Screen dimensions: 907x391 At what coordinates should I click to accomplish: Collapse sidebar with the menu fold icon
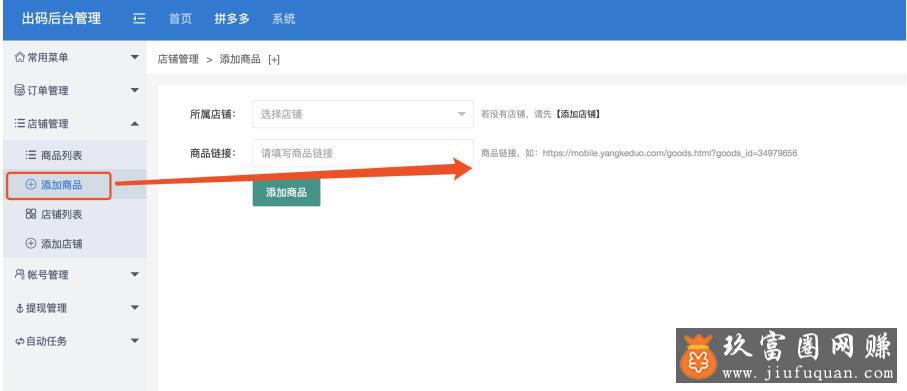tap(139, 19)
